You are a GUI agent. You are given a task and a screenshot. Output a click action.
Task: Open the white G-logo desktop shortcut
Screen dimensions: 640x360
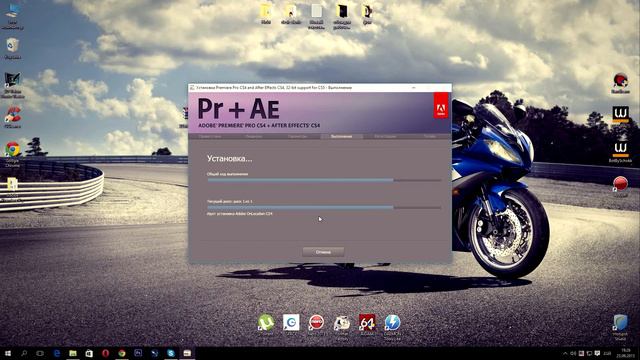pyautogui.click(x=291, y=322)
